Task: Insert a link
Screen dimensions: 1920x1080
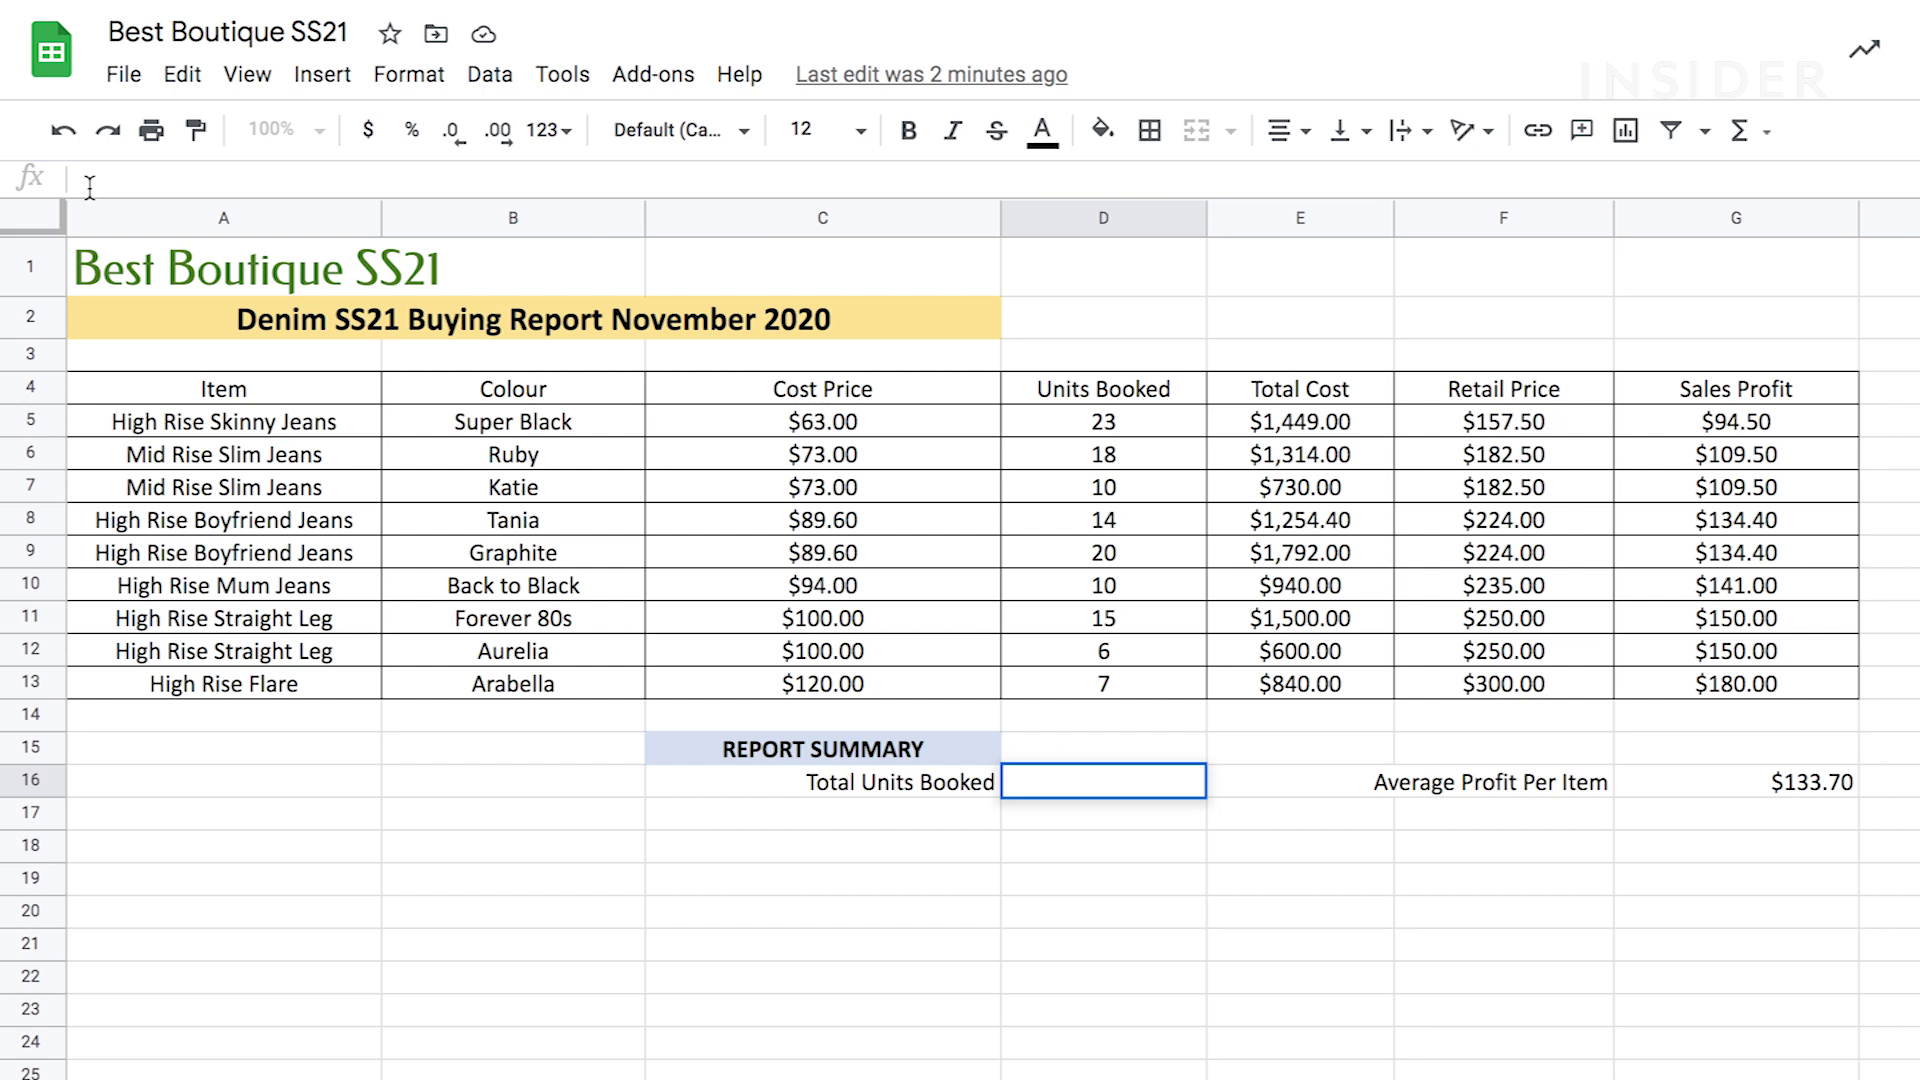Action: pyautogui.click(x=1537, y=130)
